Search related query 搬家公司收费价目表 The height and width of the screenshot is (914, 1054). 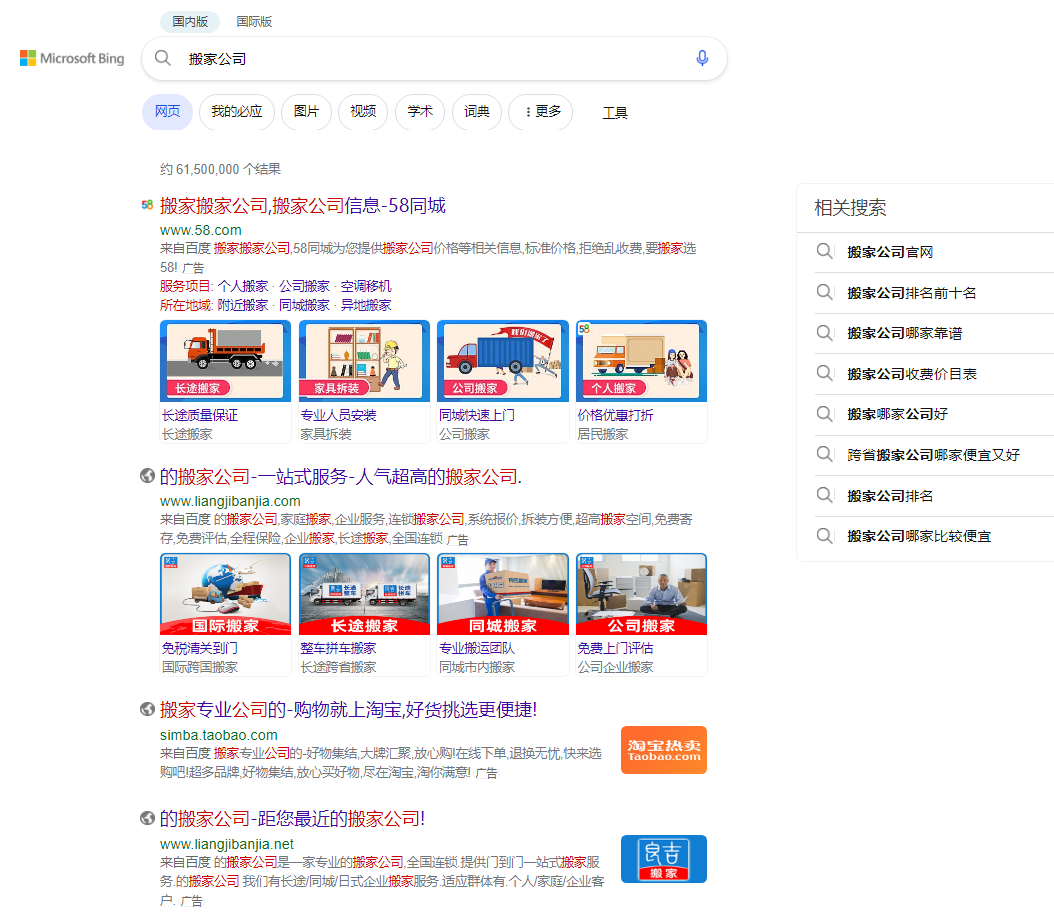click(x=911, y=374)
